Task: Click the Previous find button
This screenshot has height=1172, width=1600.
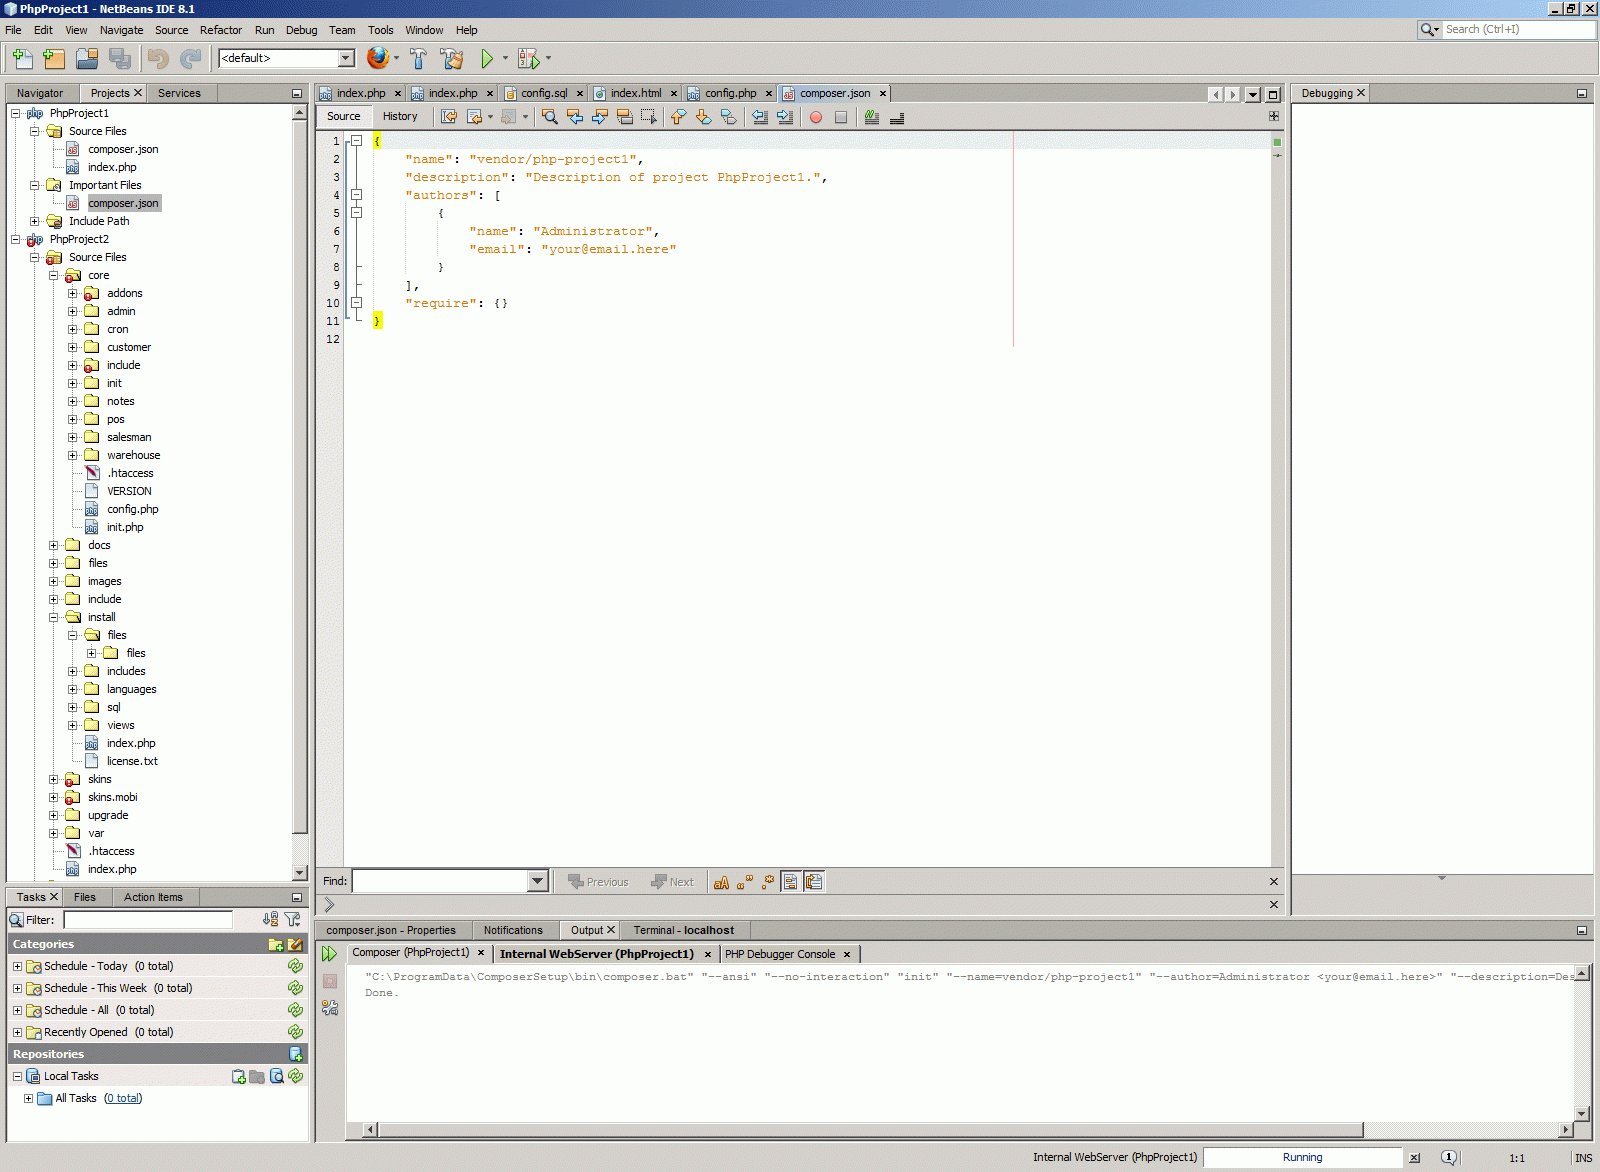Action: click(x=598, y=882)
